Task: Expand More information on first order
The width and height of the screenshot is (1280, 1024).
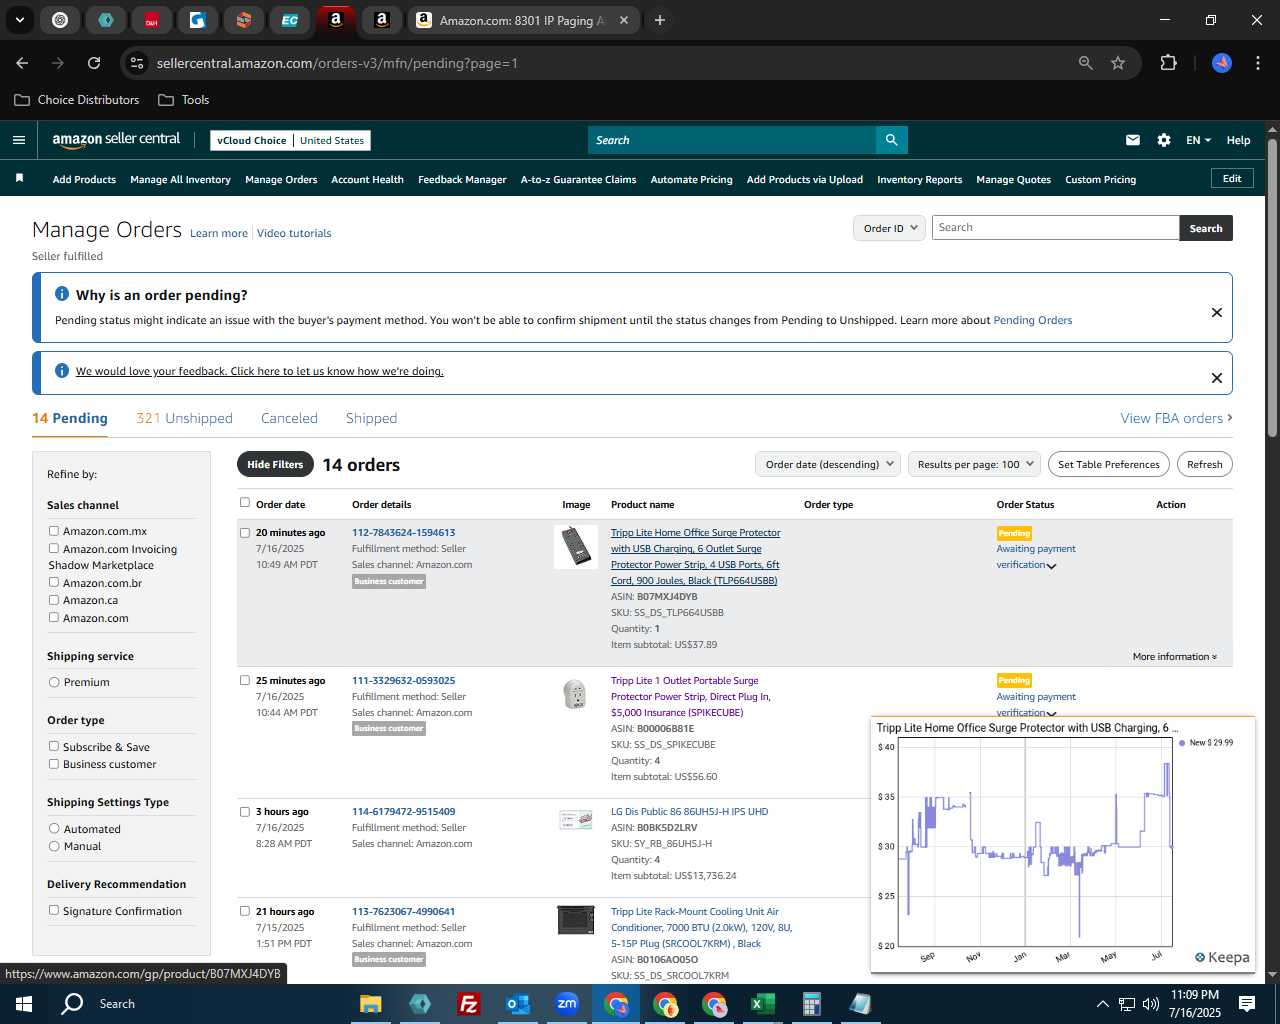Action: click(1175, 657)
